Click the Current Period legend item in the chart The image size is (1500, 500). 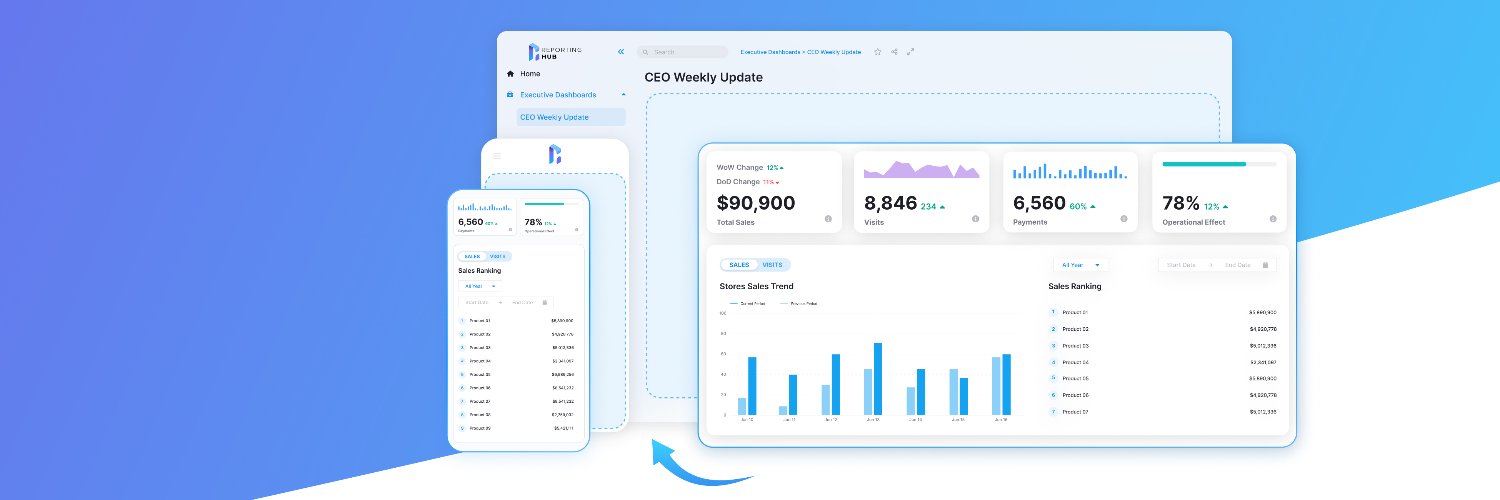pos(747,302)
